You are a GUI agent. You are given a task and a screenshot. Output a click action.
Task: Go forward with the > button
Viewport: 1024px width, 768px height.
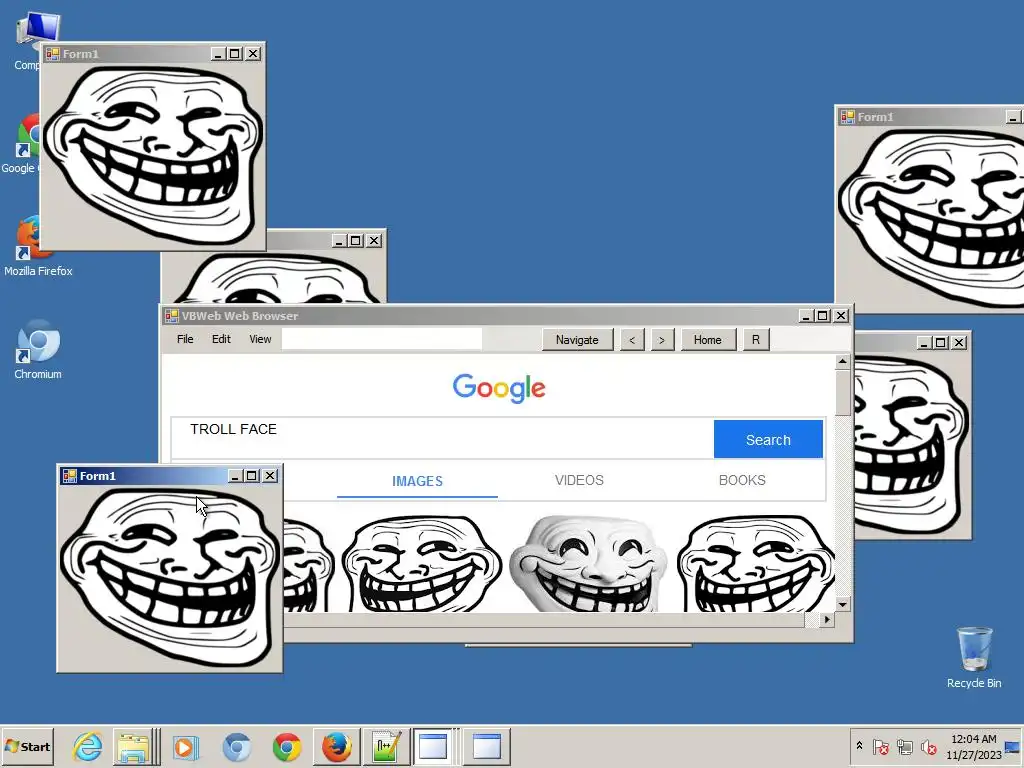(x=662, y=340)
